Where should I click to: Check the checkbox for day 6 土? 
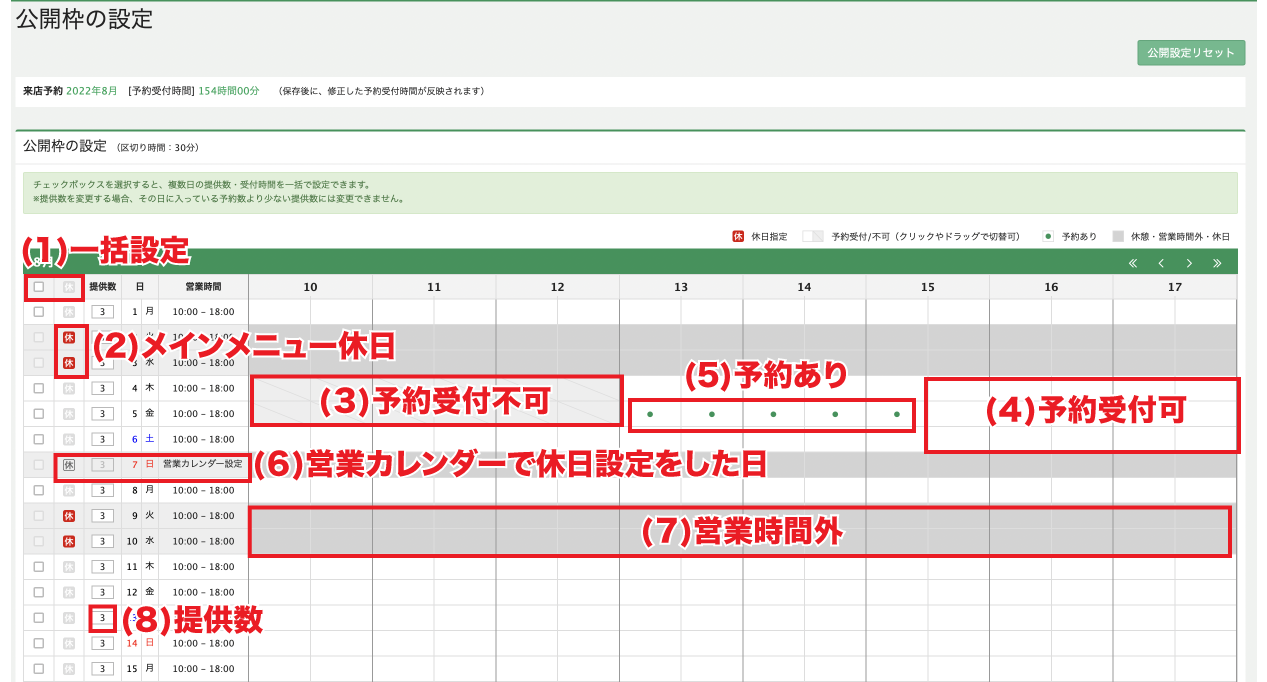(39, 439)
